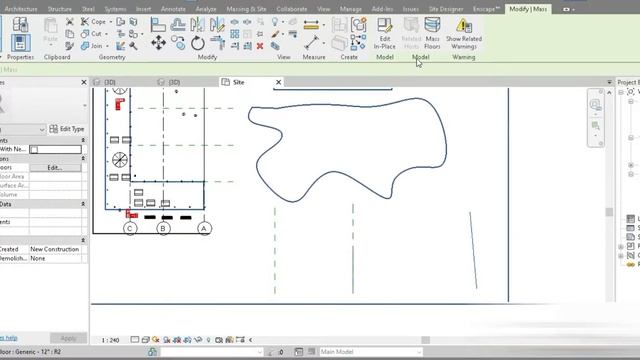Open the Annotate ribbon tab
The image size is (640, 360).
(x=173, y=9)
